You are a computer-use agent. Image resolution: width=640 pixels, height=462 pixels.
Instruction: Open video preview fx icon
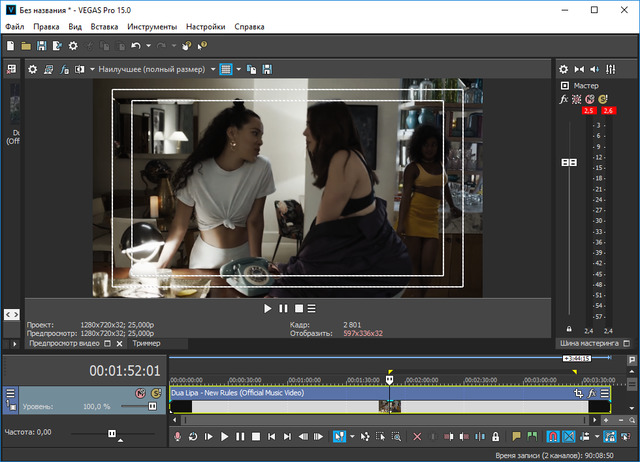coord(64,70)
